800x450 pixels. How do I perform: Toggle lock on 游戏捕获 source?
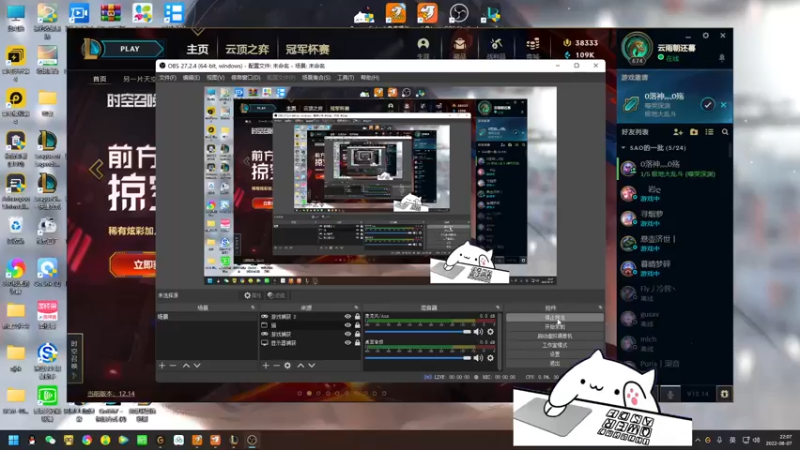pos(357,334)
